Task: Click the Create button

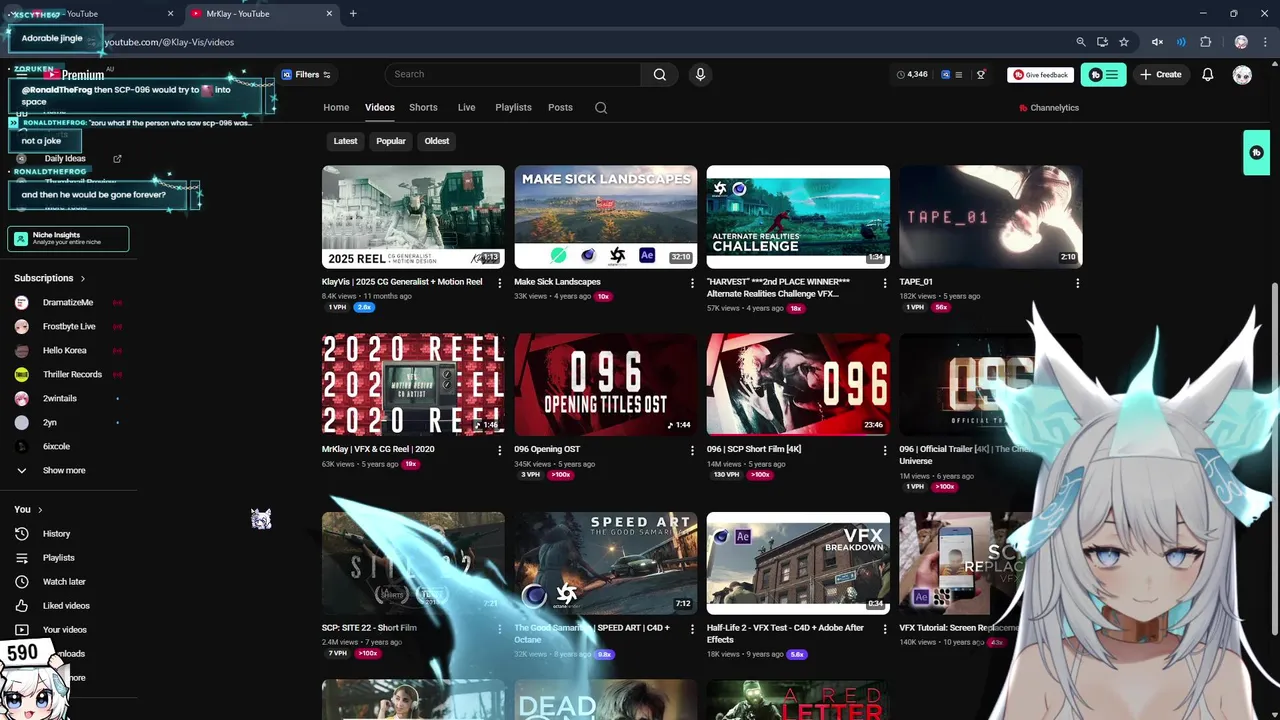Action: coord(1161,75)
